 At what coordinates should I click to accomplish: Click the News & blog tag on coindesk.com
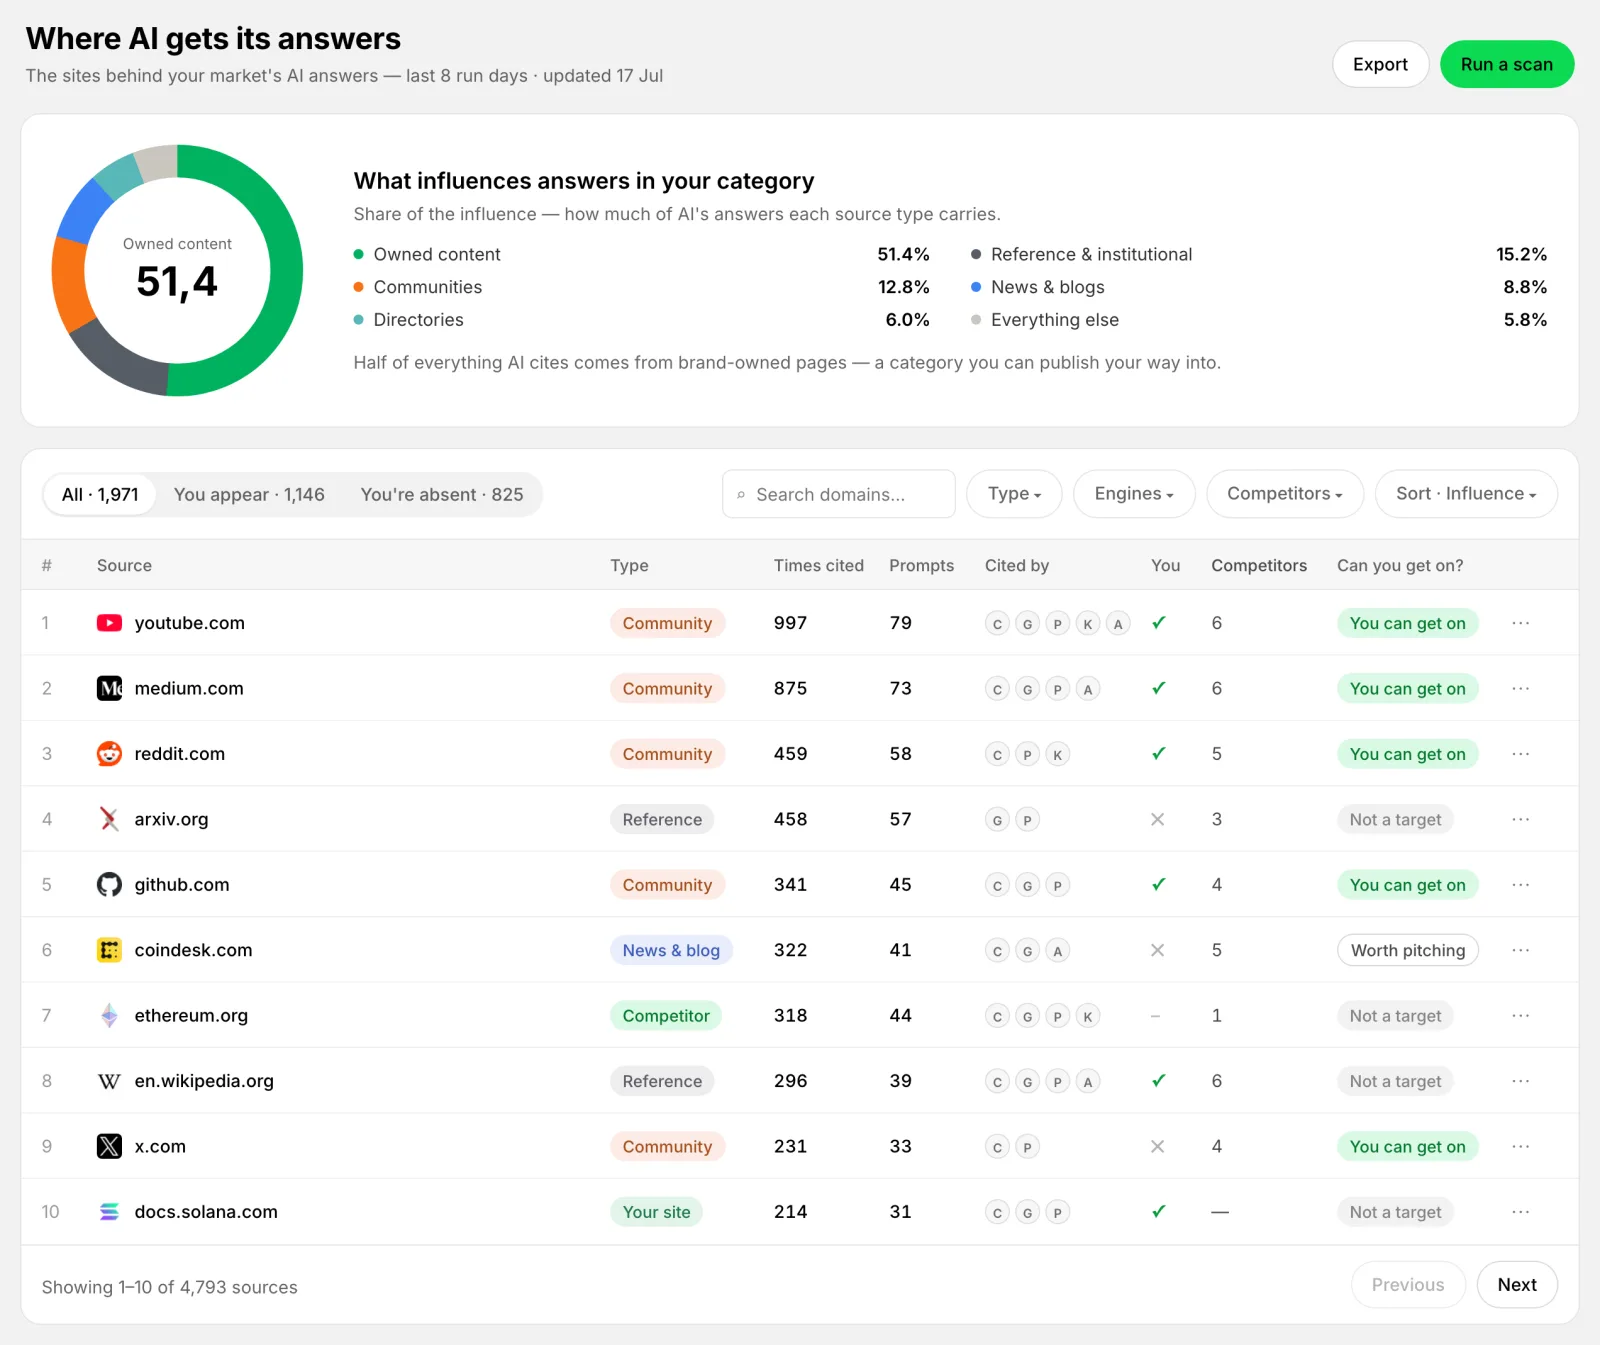[671, 950]
